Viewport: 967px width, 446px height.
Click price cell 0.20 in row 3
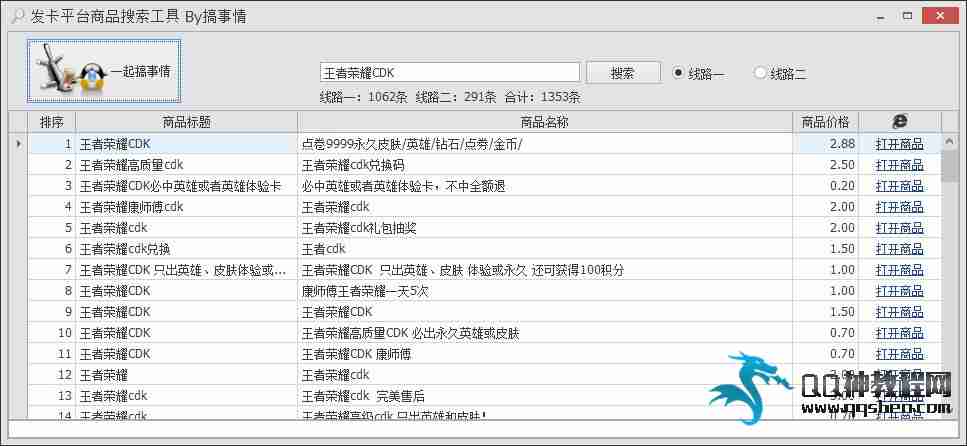coord(826,186)
